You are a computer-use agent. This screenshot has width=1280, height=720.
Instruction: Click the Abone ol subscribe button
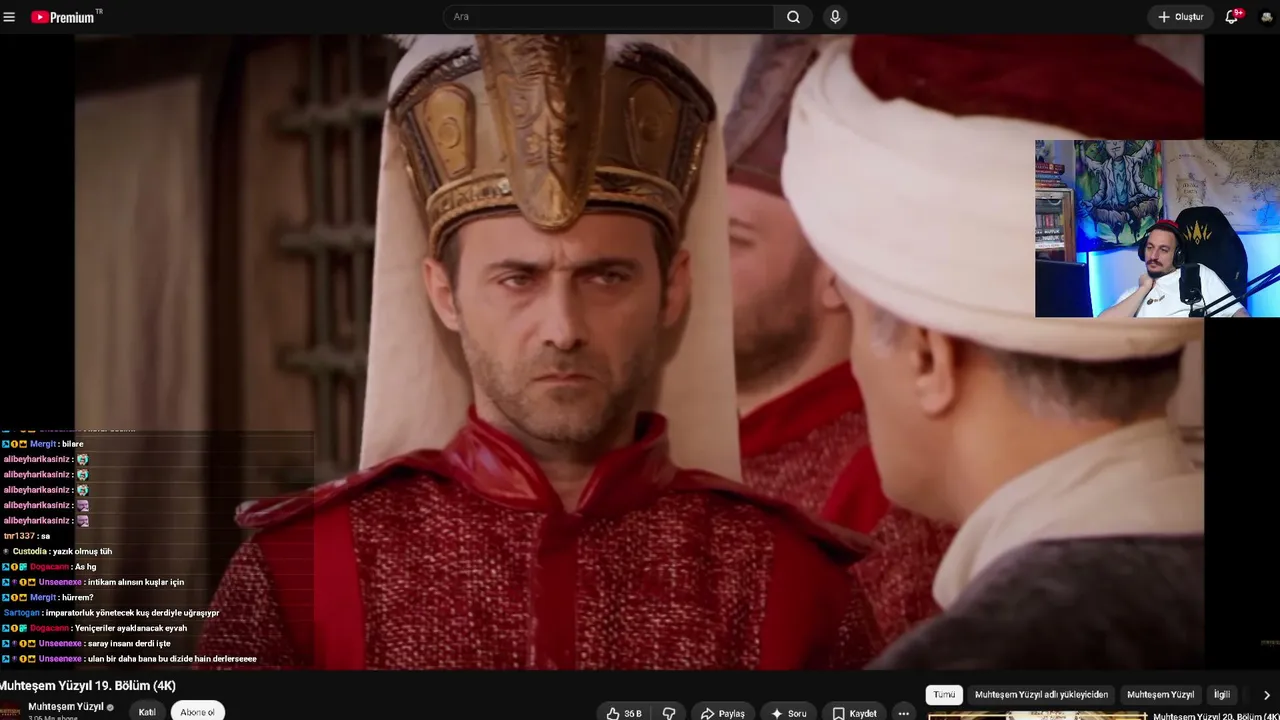click(198, 712)
